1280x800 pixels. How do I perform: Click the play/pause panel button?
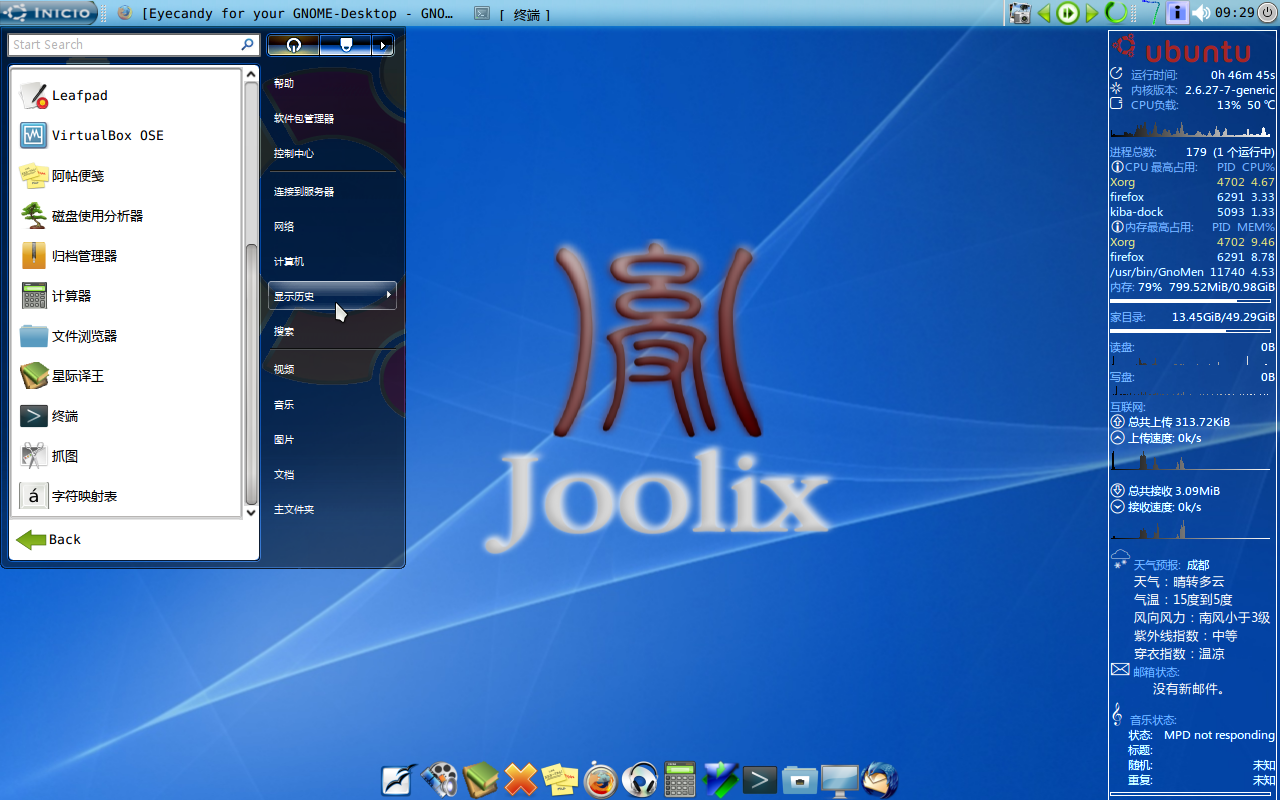[x=1068, y=13]
